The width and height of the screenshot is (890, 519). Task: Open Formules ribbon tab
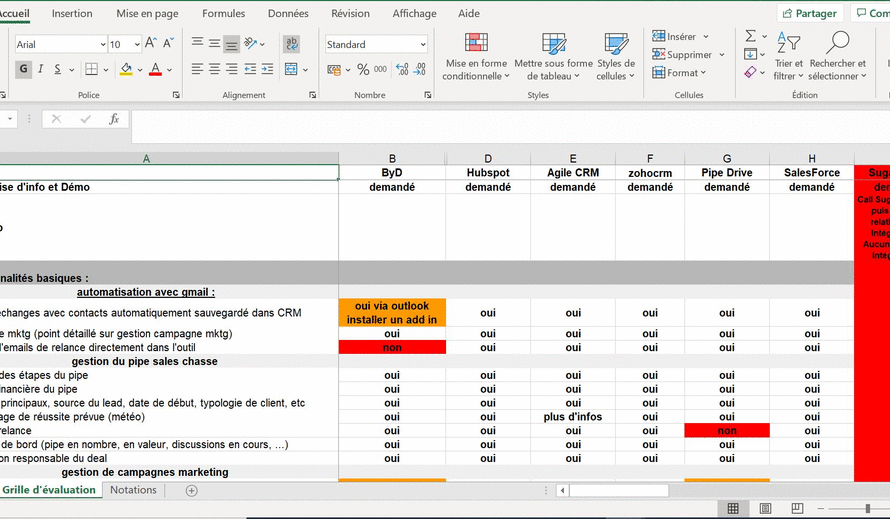point(224,13)
